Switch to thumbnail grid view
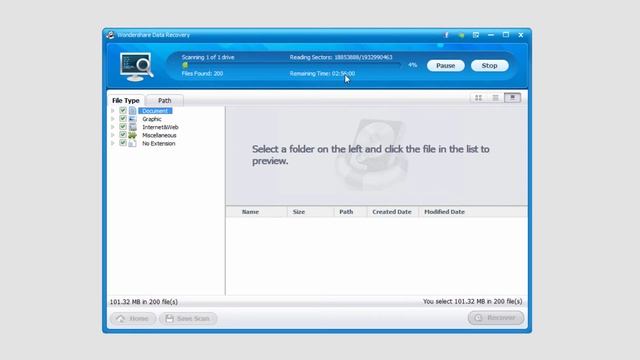 (478, 98)
